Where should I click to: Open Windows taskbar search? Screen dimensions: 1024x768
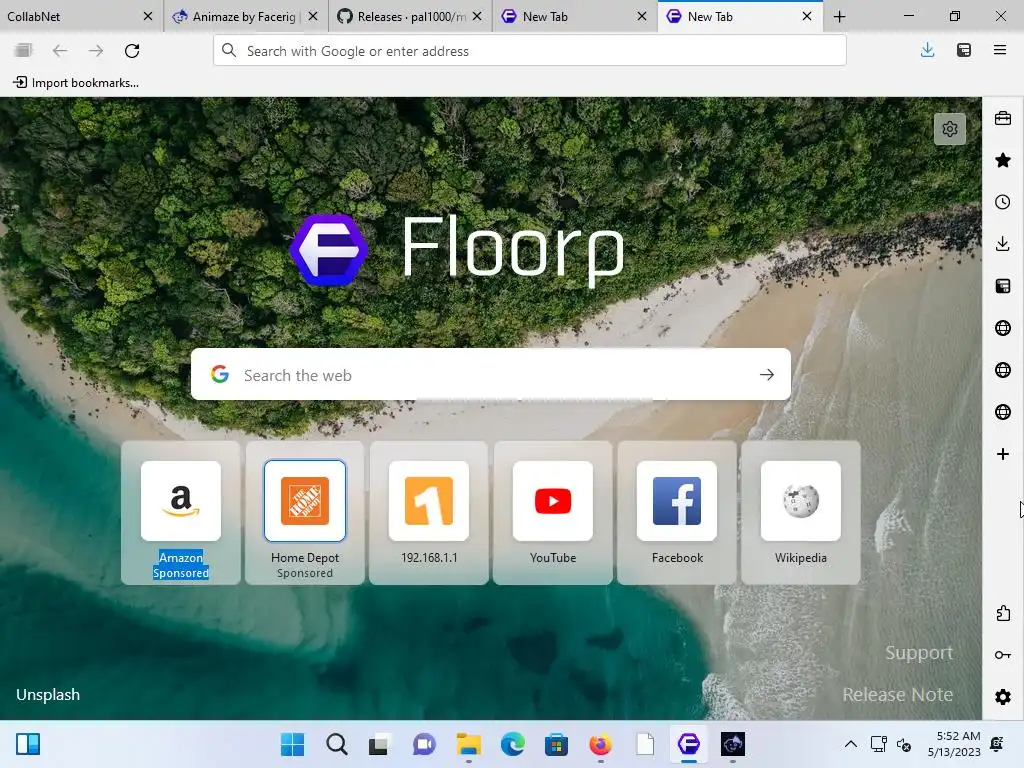337,744
